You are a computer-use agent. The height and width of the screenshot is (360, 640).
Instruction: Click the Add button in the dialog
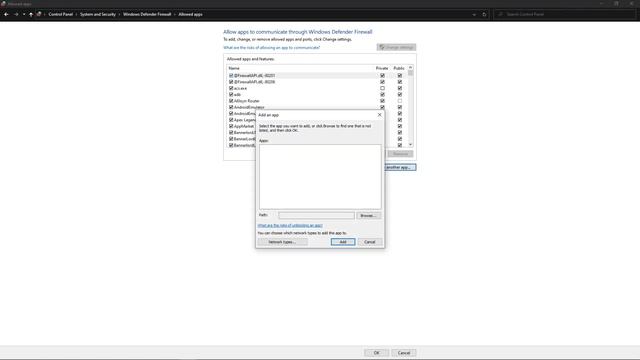click(x=343, y=242)
